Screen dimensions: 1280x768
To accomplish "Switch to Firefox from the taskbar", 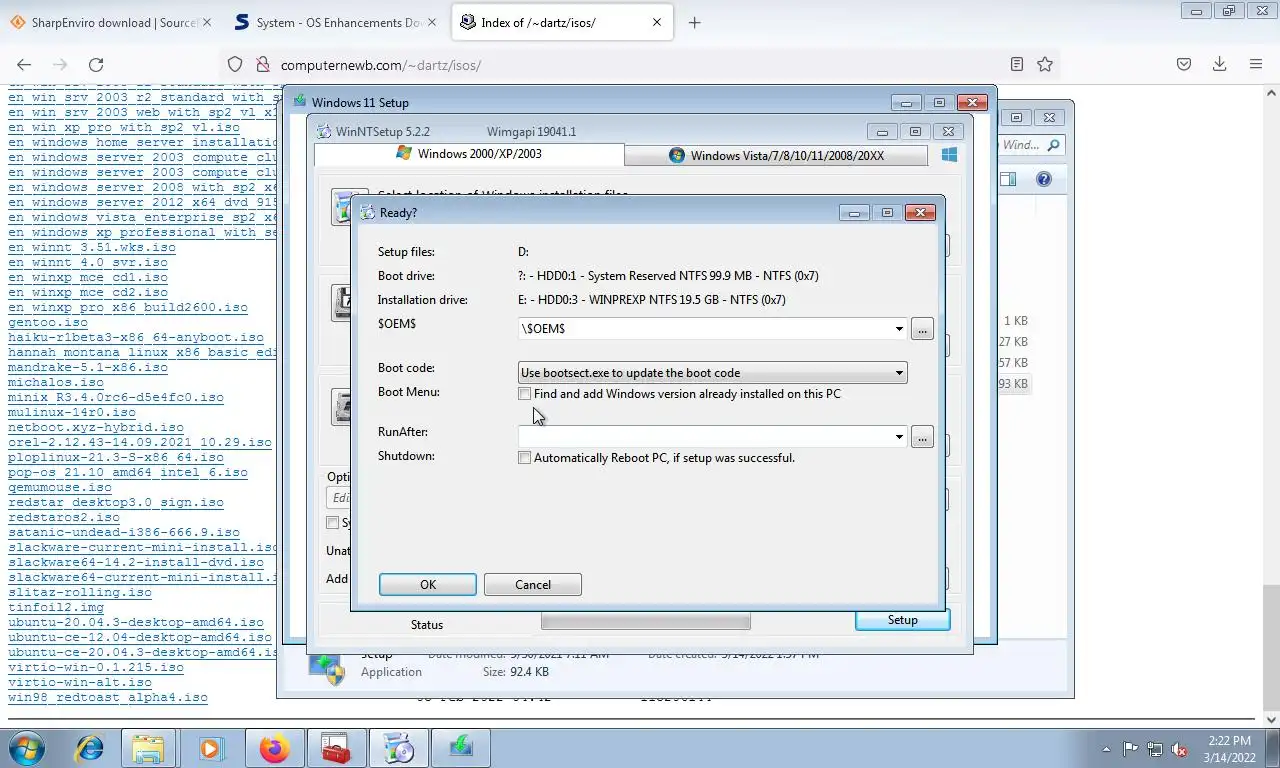I will 273,748.
